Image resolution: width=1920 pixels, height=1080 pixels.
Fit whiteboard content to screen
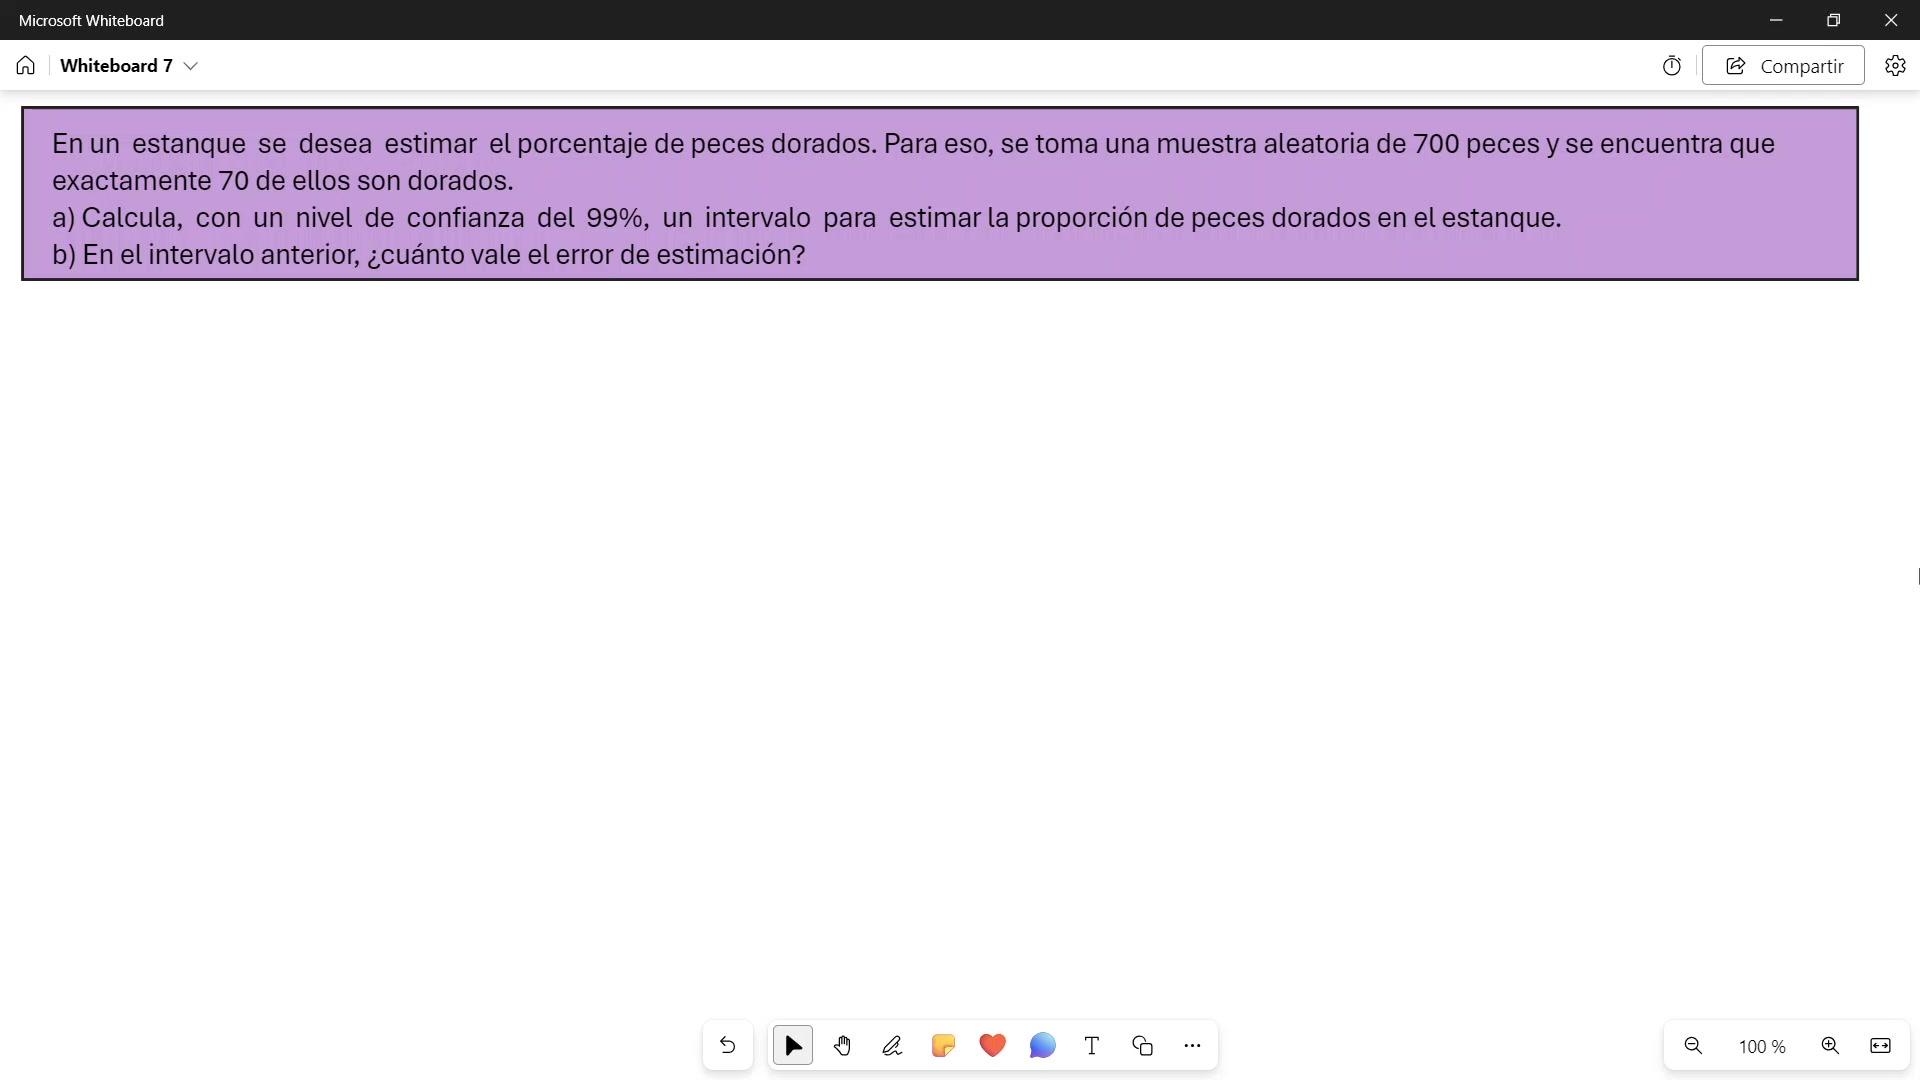pos(1880,1046)
